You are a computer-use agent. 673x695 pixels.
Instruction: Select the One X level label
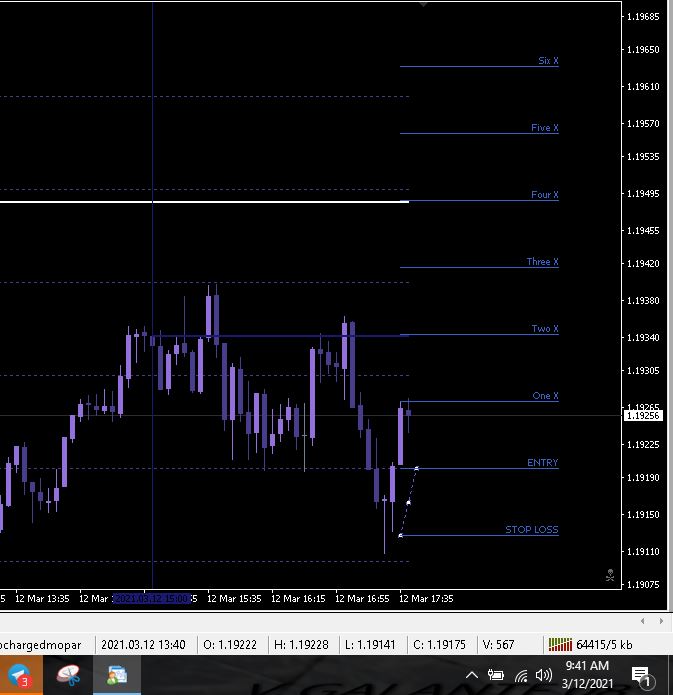(545, 395)
